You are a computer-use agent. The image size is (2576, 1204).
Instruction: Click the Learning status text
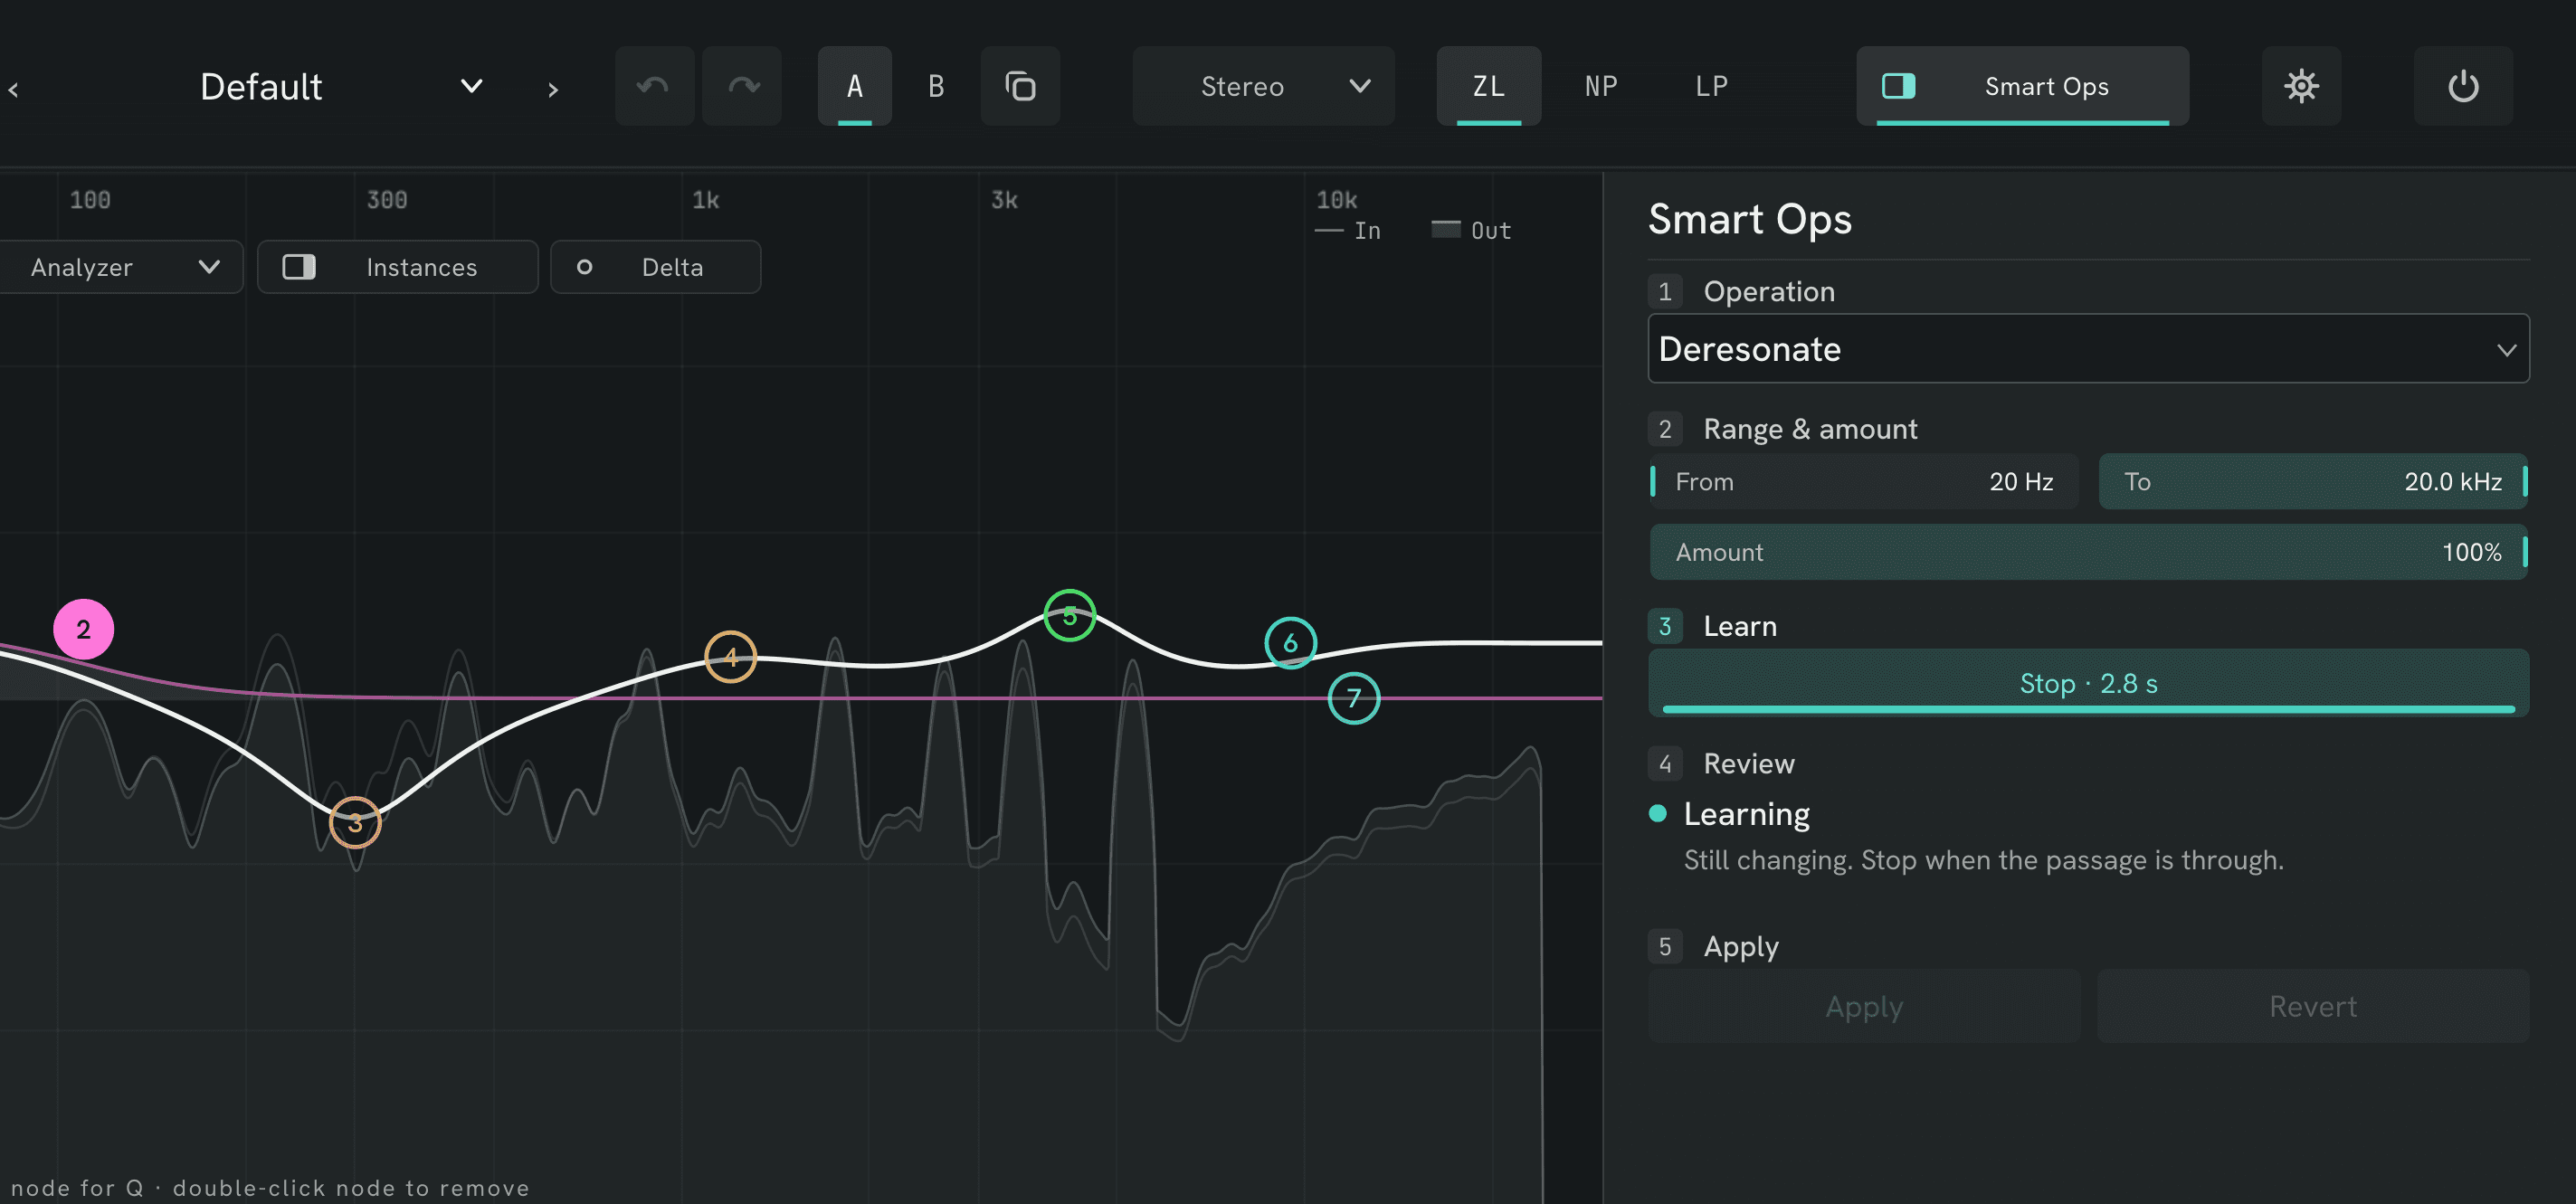click(1746, 814)
